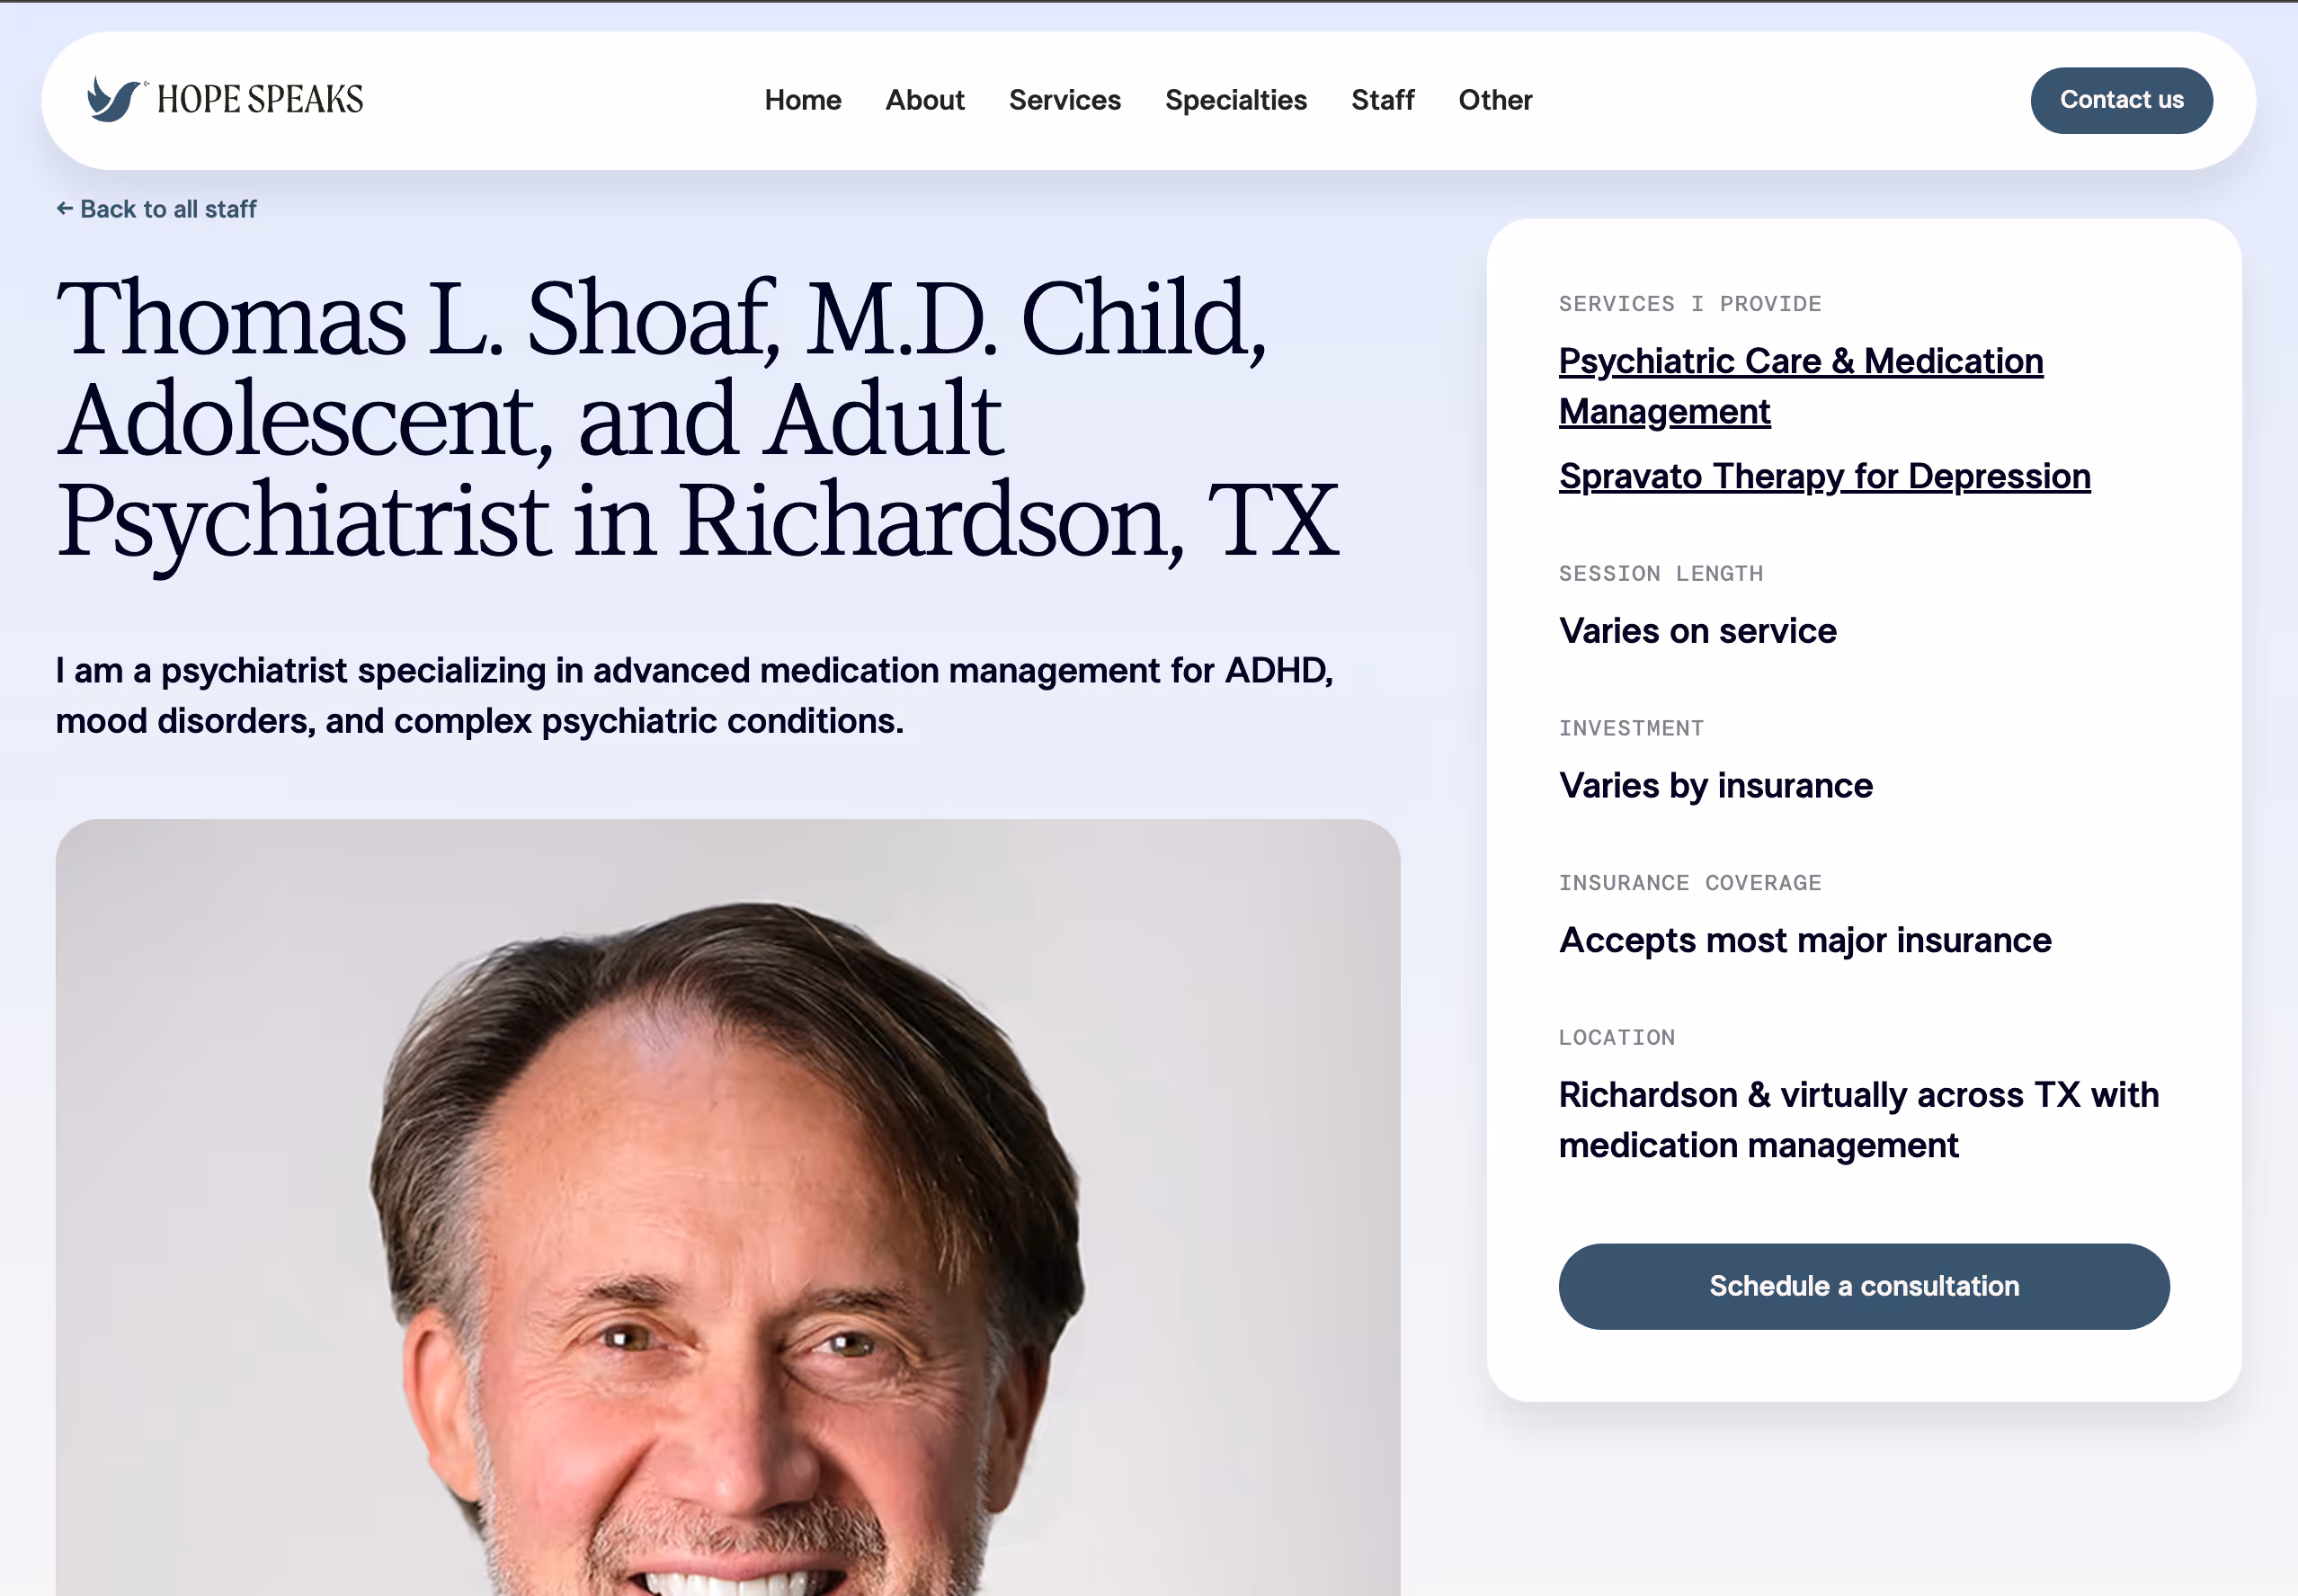Click the Hope Speaks wordmark text

(x=262, y=97)
